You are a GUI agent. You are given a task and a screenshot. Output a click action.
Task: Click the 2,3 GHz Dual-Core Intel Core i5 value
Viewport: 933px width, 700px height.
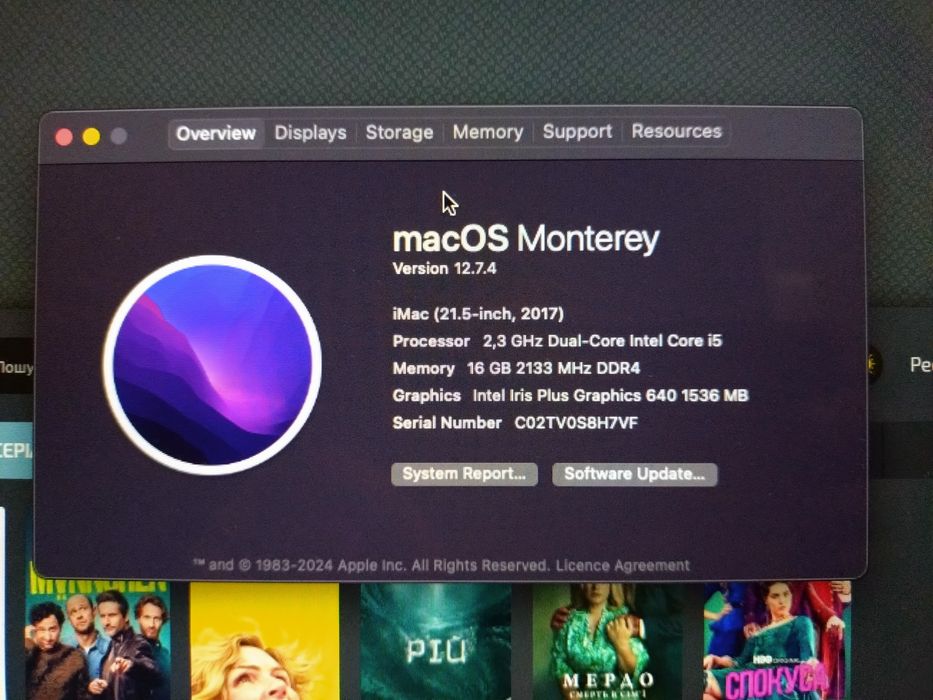[x=602, y=341]
